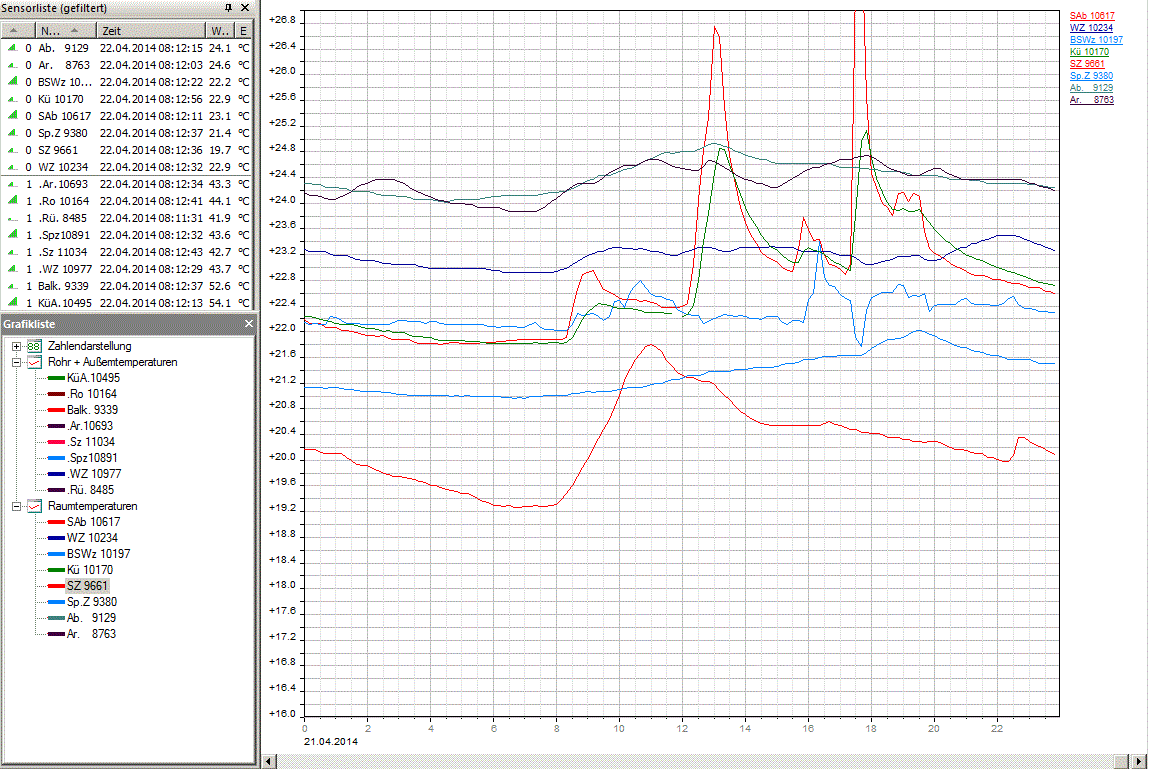Image resolution: width=1149 pixels, height=769 pixels.
Task: Select WZ 10234 in the Grafikliste tree
Action: (92, 538)
